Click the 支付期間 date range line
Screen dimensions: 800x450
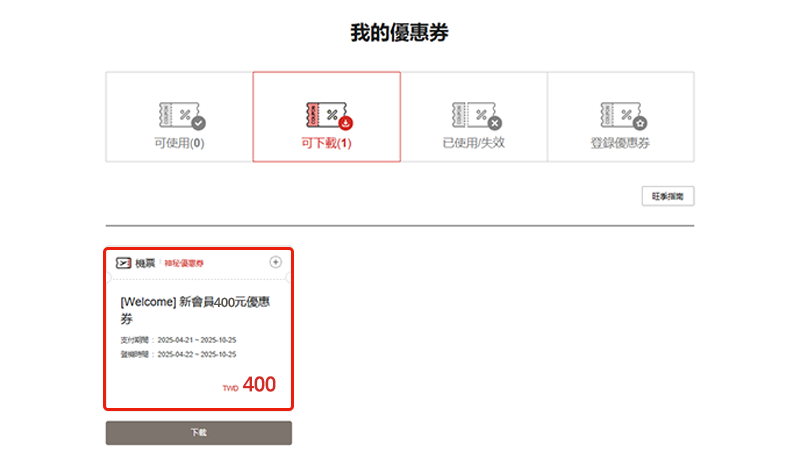click(x=177, y=340)
